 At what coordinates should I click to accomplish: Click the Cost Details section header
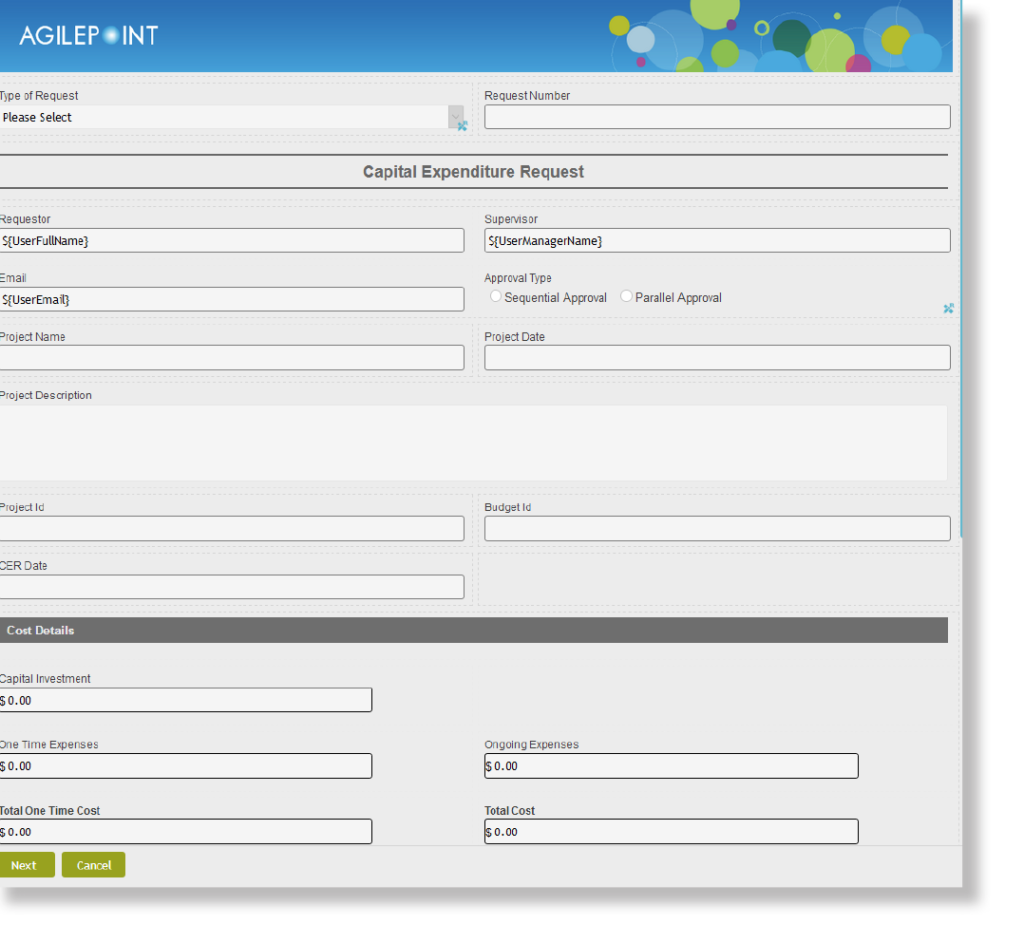coord(473,630)
